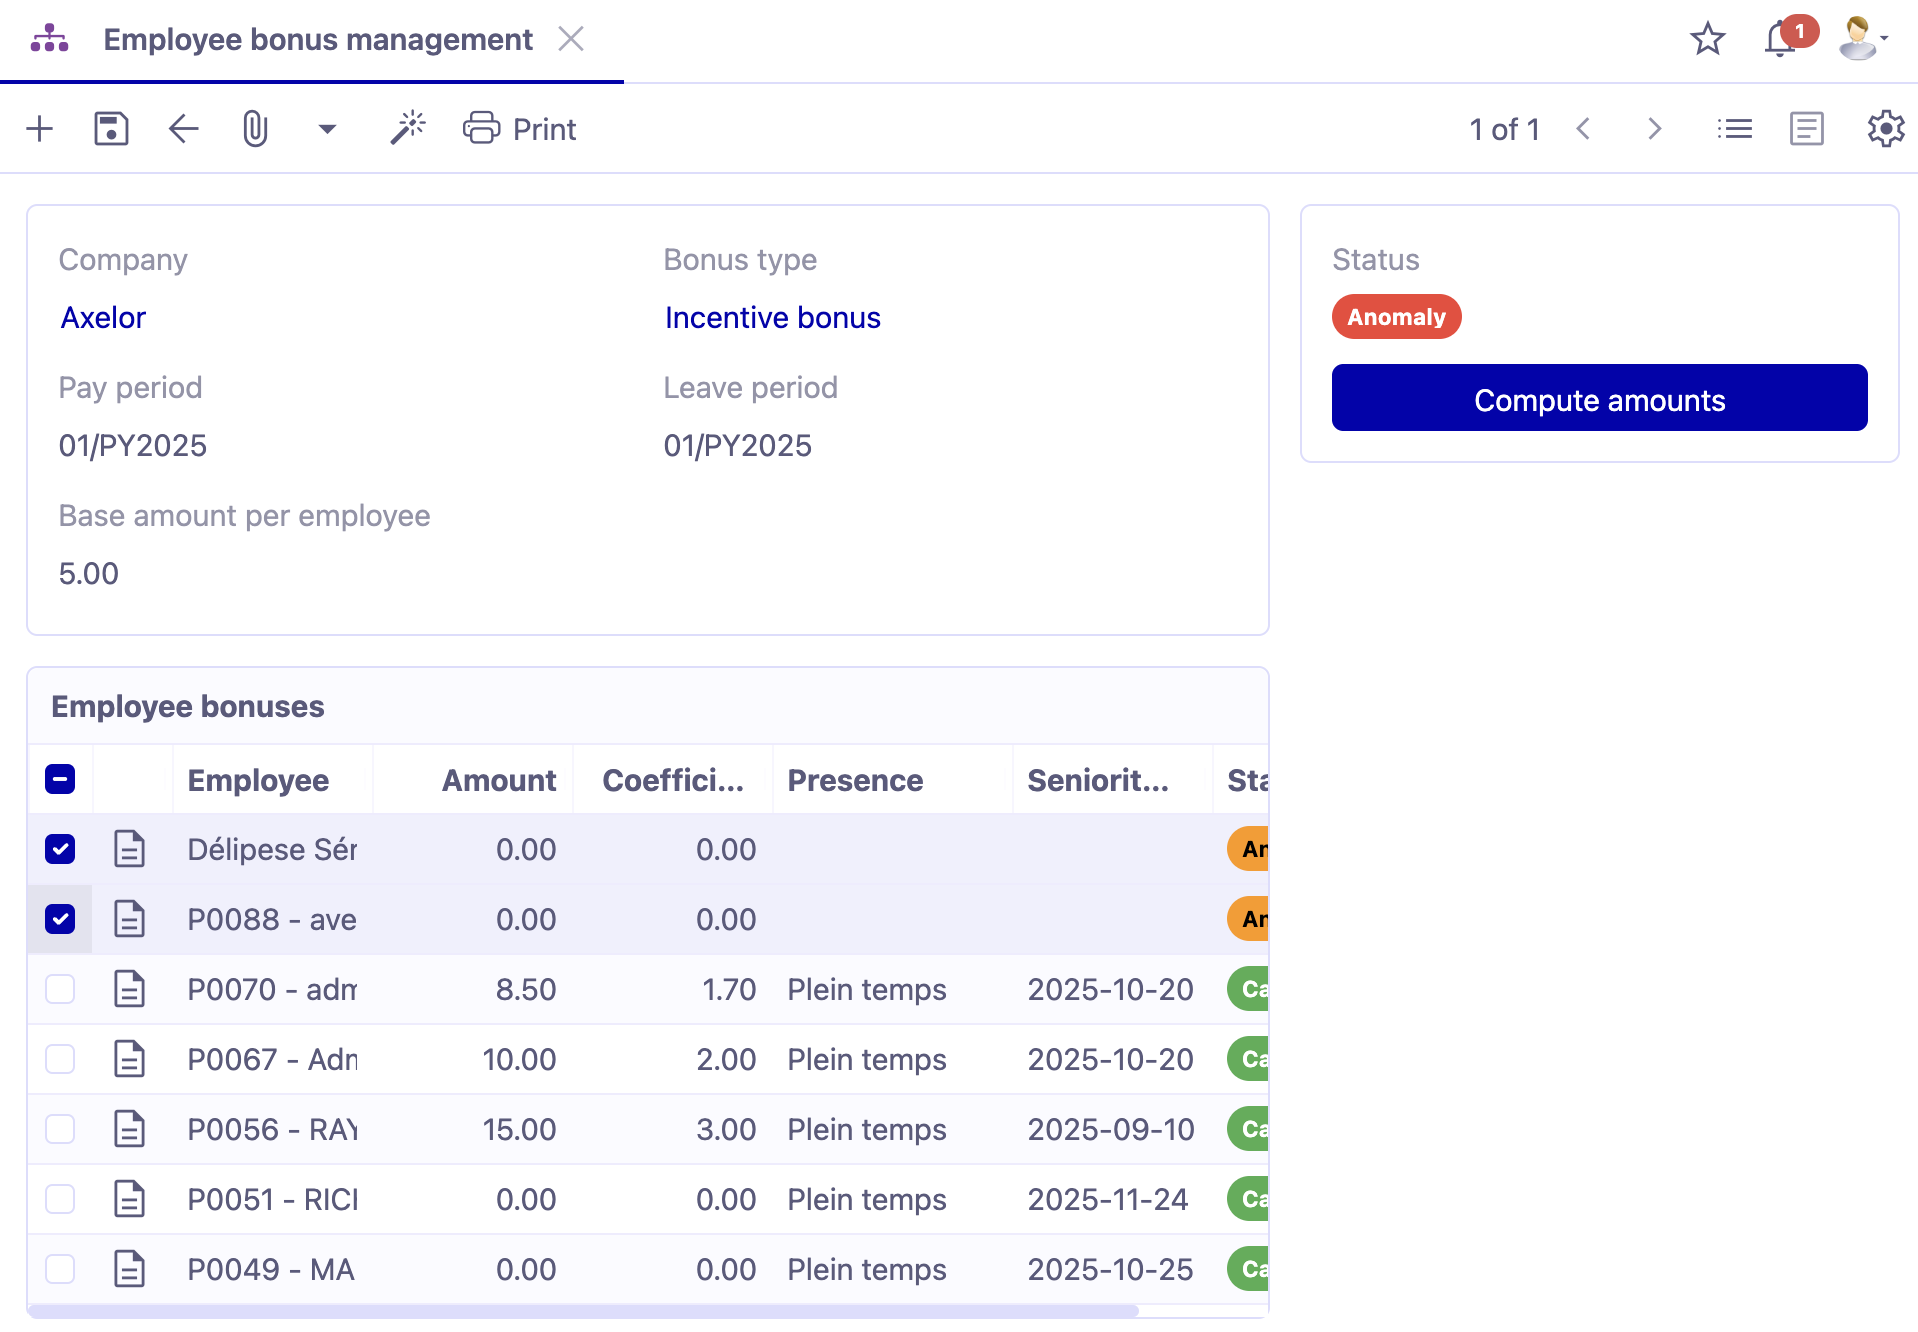Open view settings with the gear icon
The width and height of the screenshot is (1918, 1332).
click(x=1885, y=128)
